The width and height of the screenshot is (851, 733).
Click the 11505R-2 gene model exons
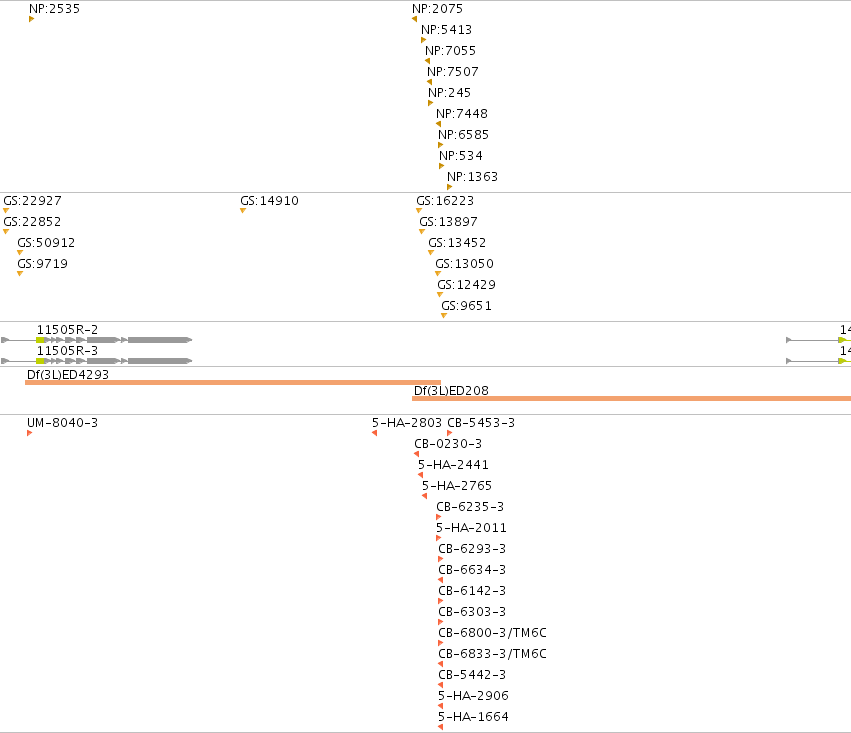97,340
